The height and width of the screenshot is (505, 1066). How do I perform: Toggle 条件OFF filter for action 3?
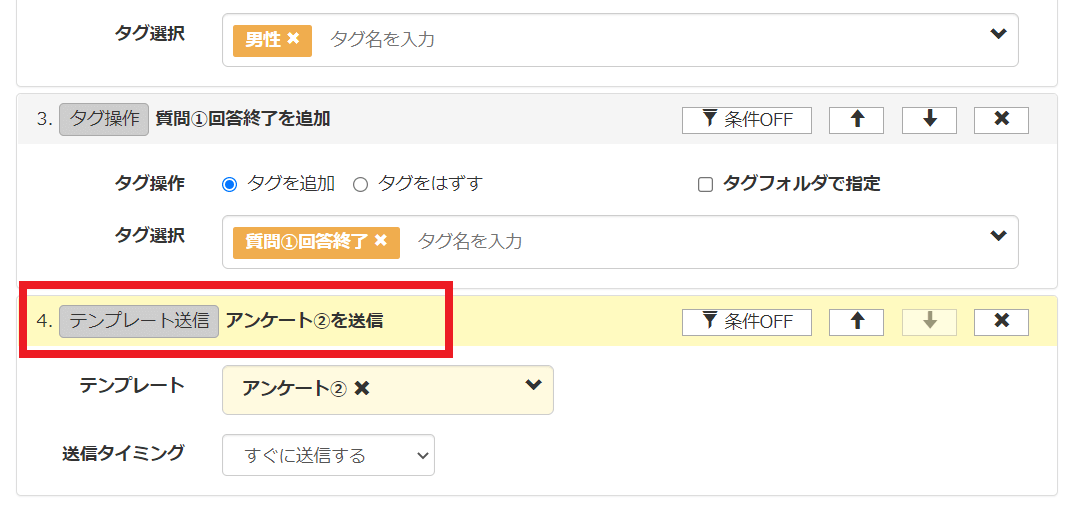coord(747,120)
